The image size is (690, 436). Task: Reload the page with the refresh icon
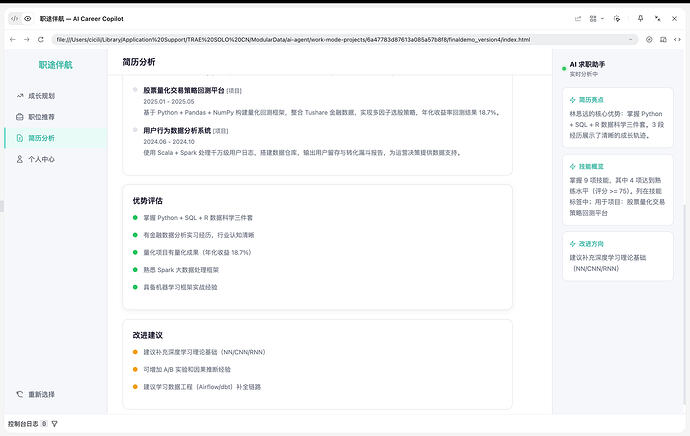pos(41,40)
